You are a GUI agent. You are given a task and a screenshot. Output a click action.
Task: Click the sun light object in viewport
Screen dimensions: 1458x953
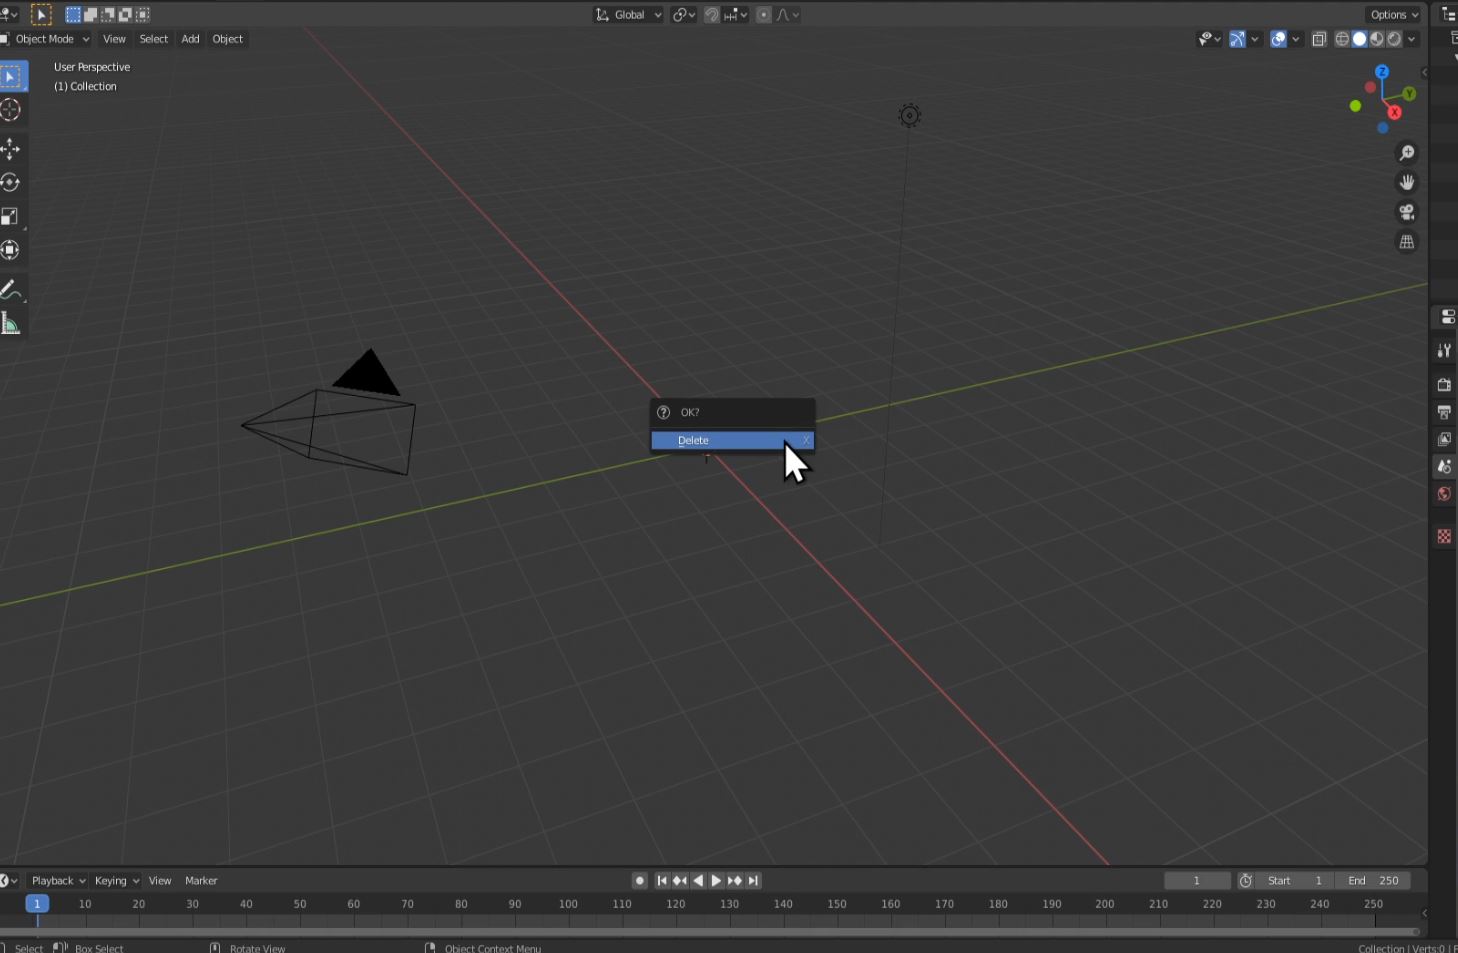tap(909, 115)
